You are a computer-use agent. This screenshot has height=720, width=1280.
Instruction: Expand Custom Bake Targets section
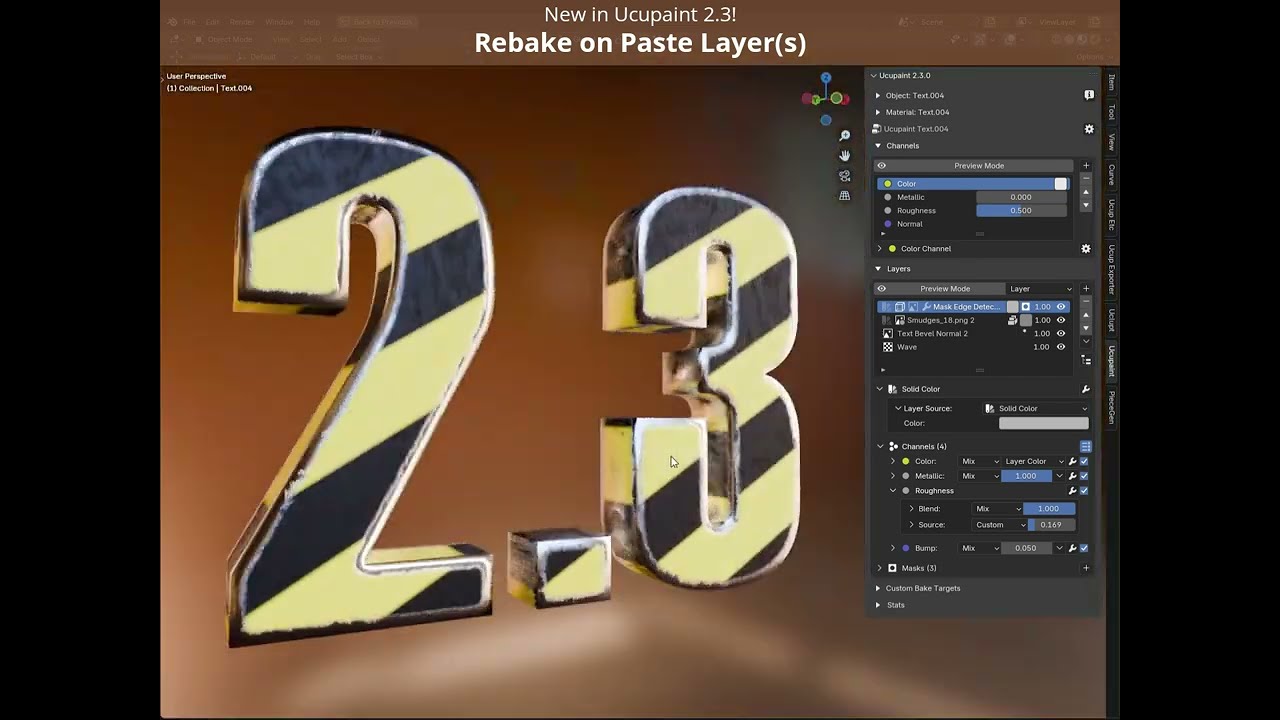pyautogui.click(x=878, y=588)
